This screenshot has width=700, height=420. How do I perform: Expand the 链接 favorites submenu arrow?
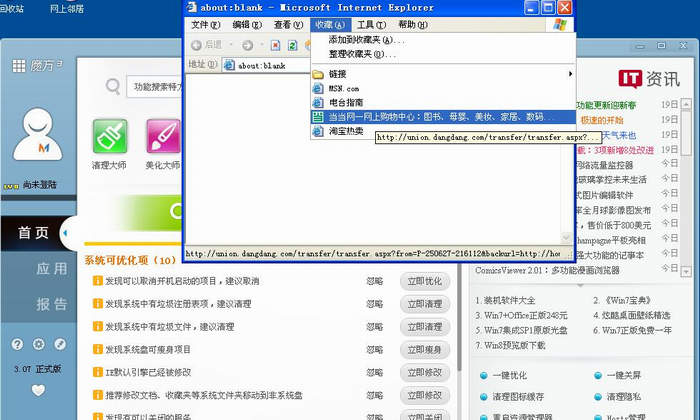pyautogui.click(x=570, y=74)
